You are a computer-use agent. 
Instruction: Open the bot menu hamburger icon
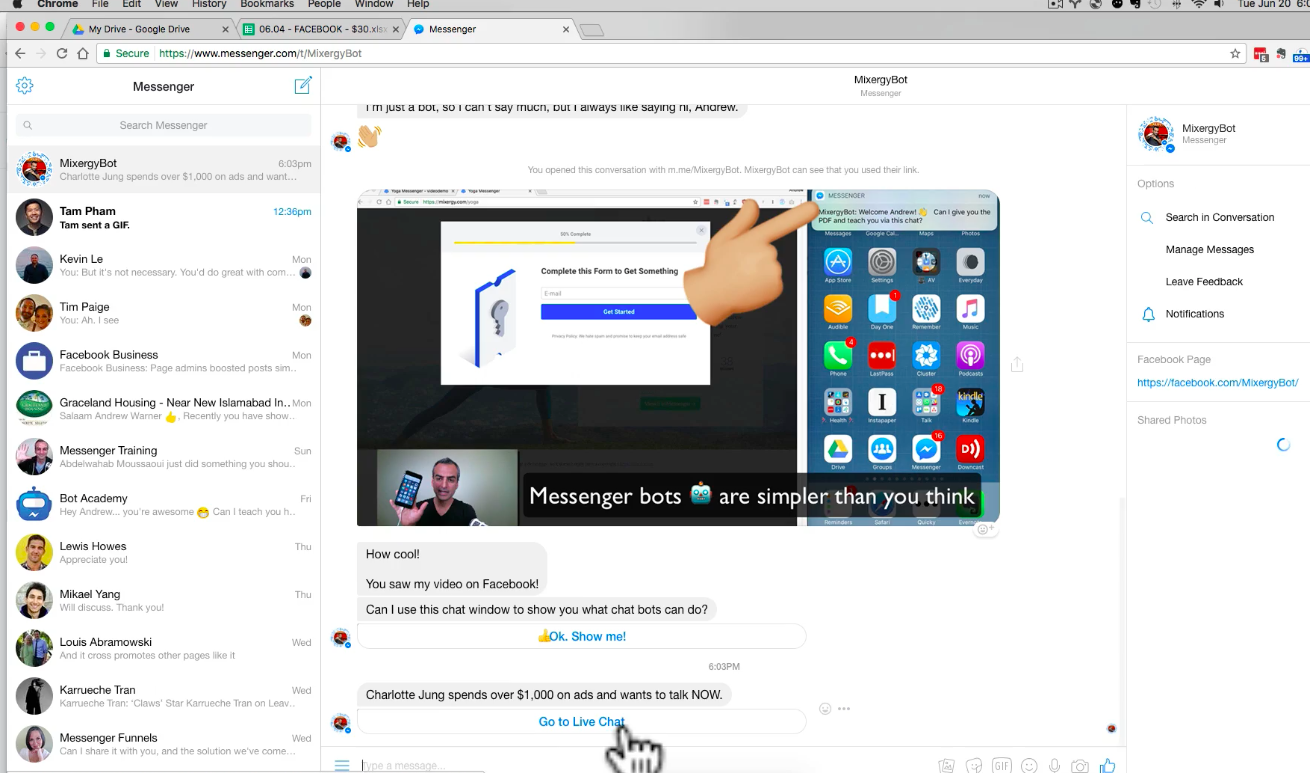[342, 766]
